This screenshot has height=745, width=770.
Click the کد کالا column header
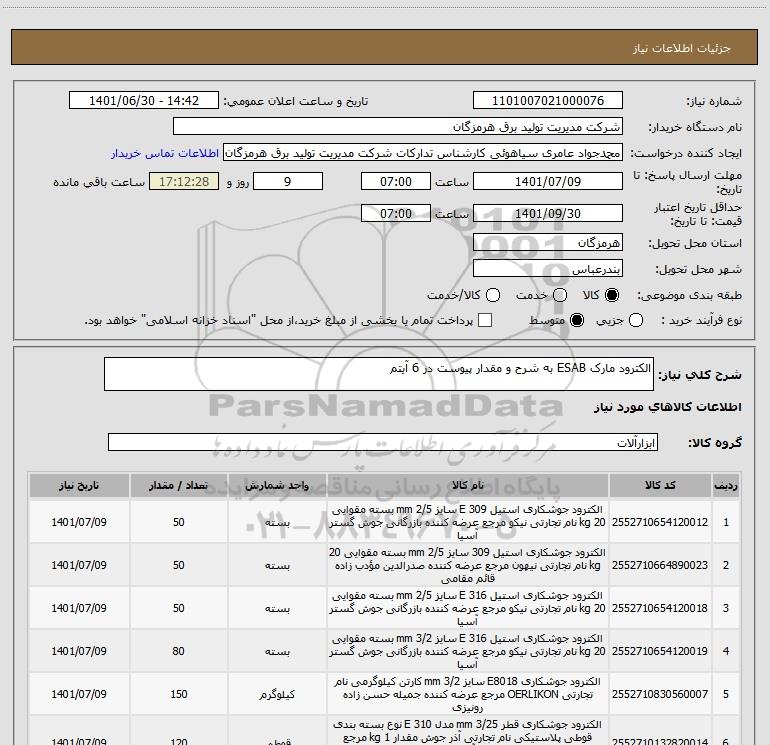pos(660,485)
